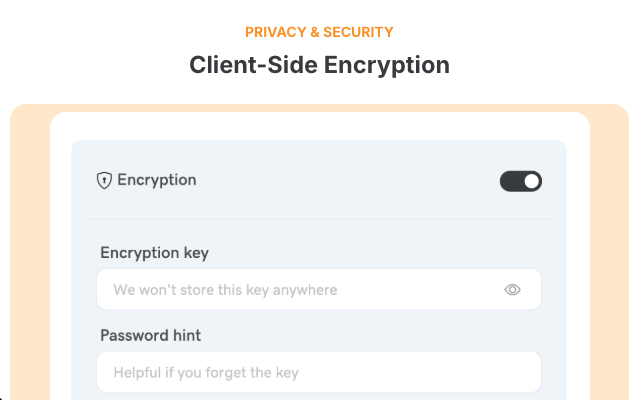640x400 pixels.
Task: Click the dark track of the Encryption switch
Action: [510, 181]
